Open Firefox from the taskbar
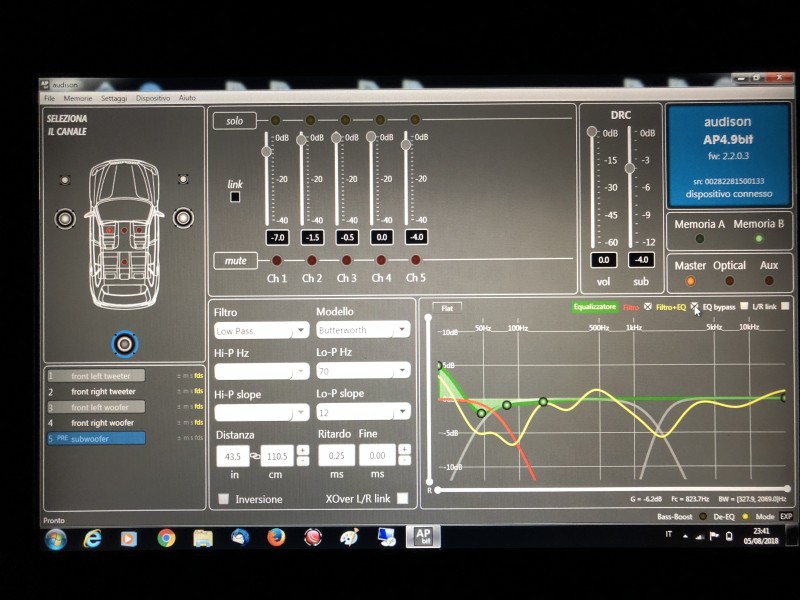800x600 pixels. click(276, 537)
